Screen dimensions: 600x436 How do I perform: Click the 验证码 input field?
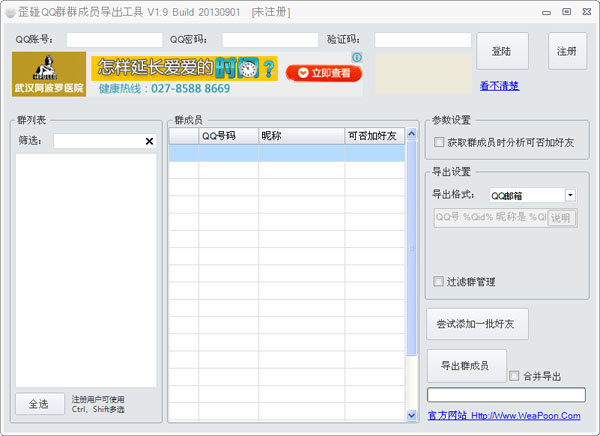click(423, 40)
